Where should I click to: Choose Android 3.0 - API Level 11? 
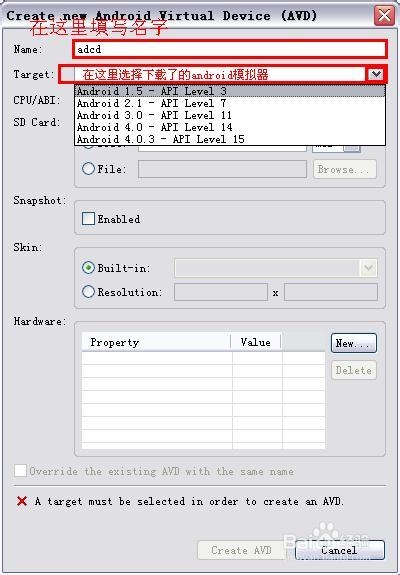[230, 115]
